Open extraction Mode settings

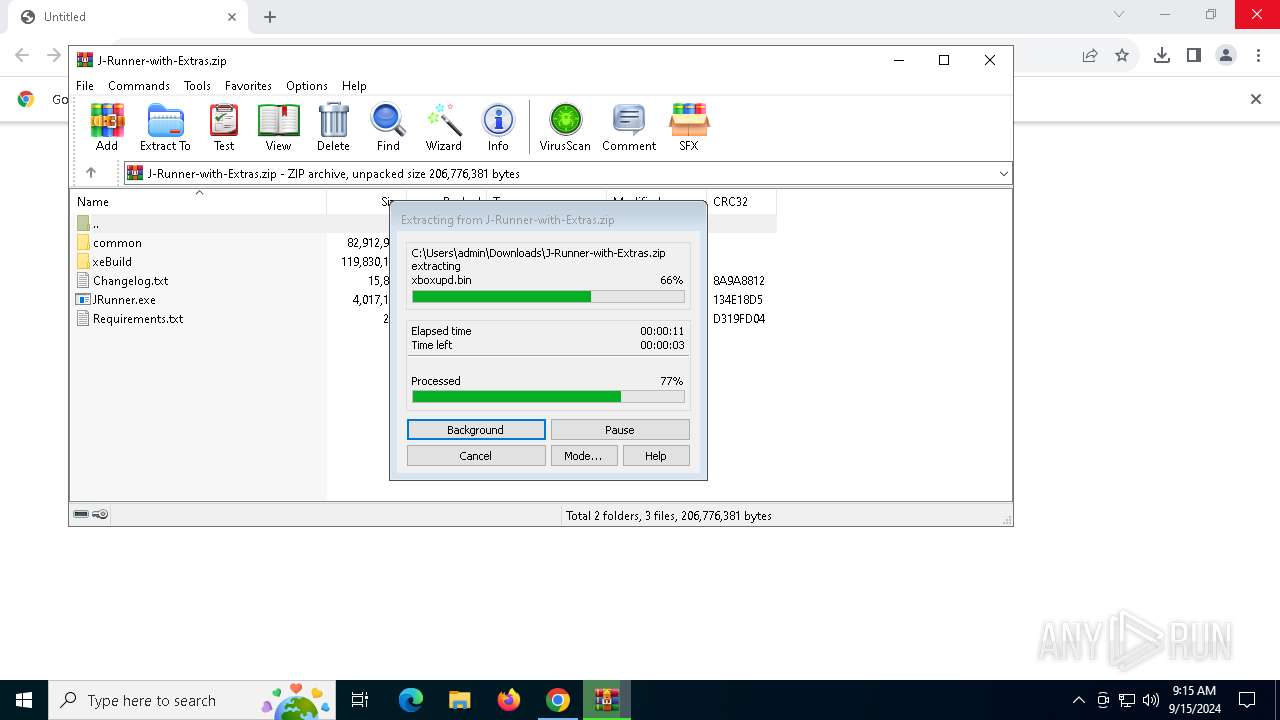click(x=583, y=456)
